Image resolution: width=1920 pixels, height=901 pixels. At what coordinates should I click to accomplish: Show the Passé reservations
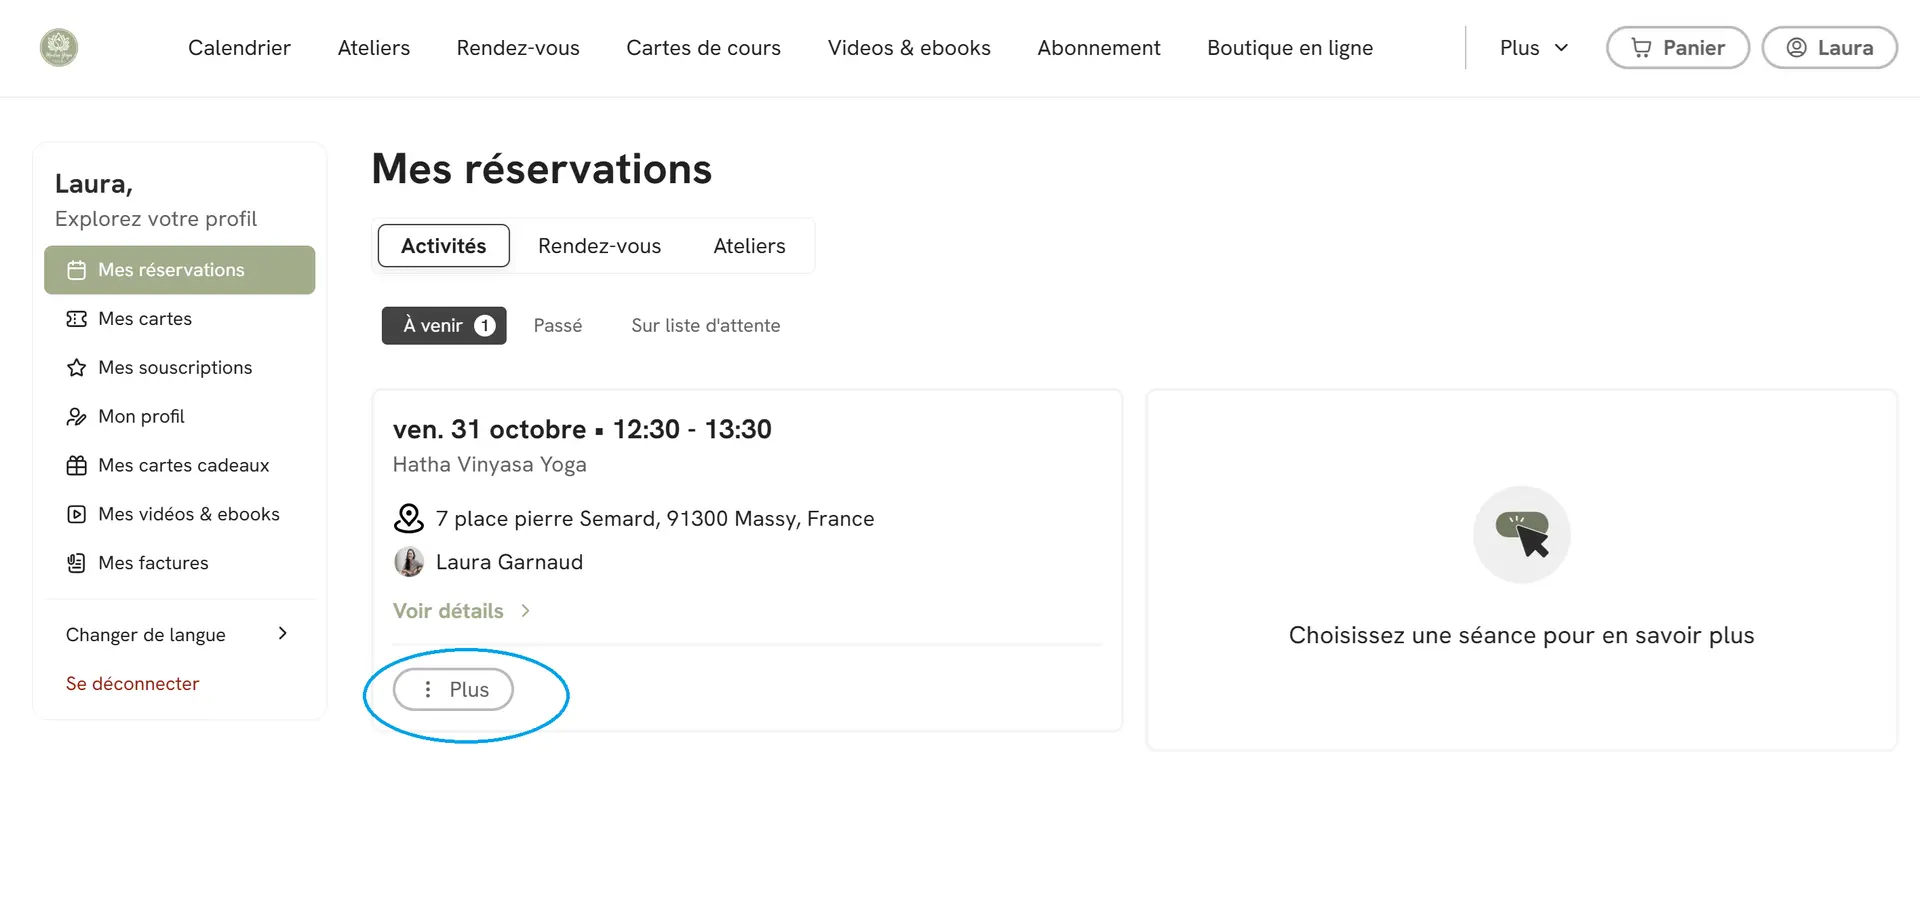point(557,326)
